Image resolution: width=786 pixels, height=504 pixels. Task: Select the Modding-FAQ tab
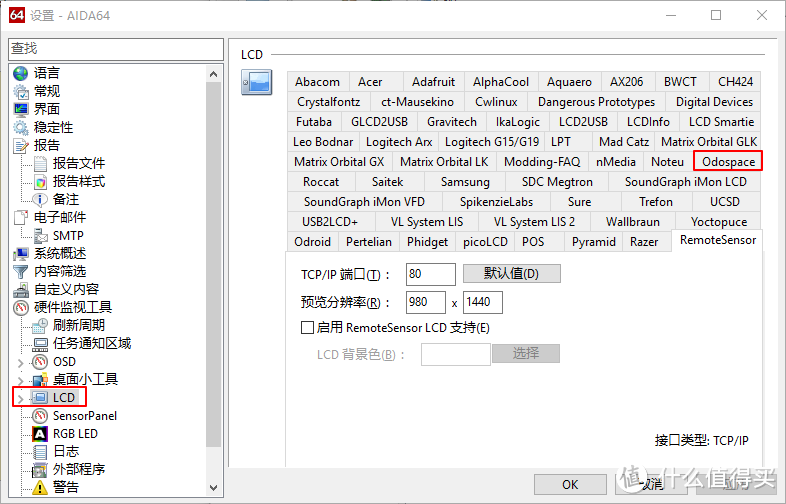[542, 162]
